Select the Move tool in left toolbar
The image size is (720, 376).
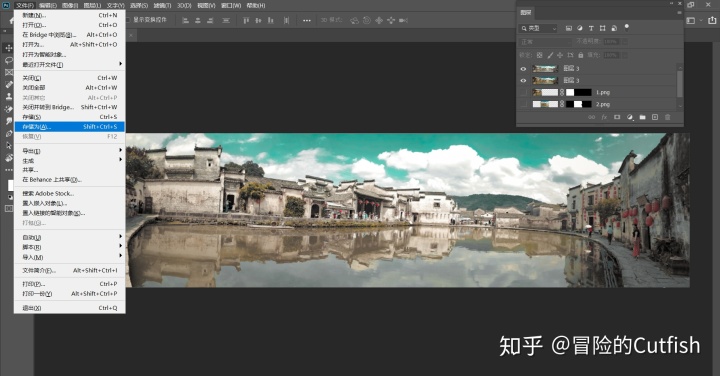pyautogui.click(x=9, y=48)
